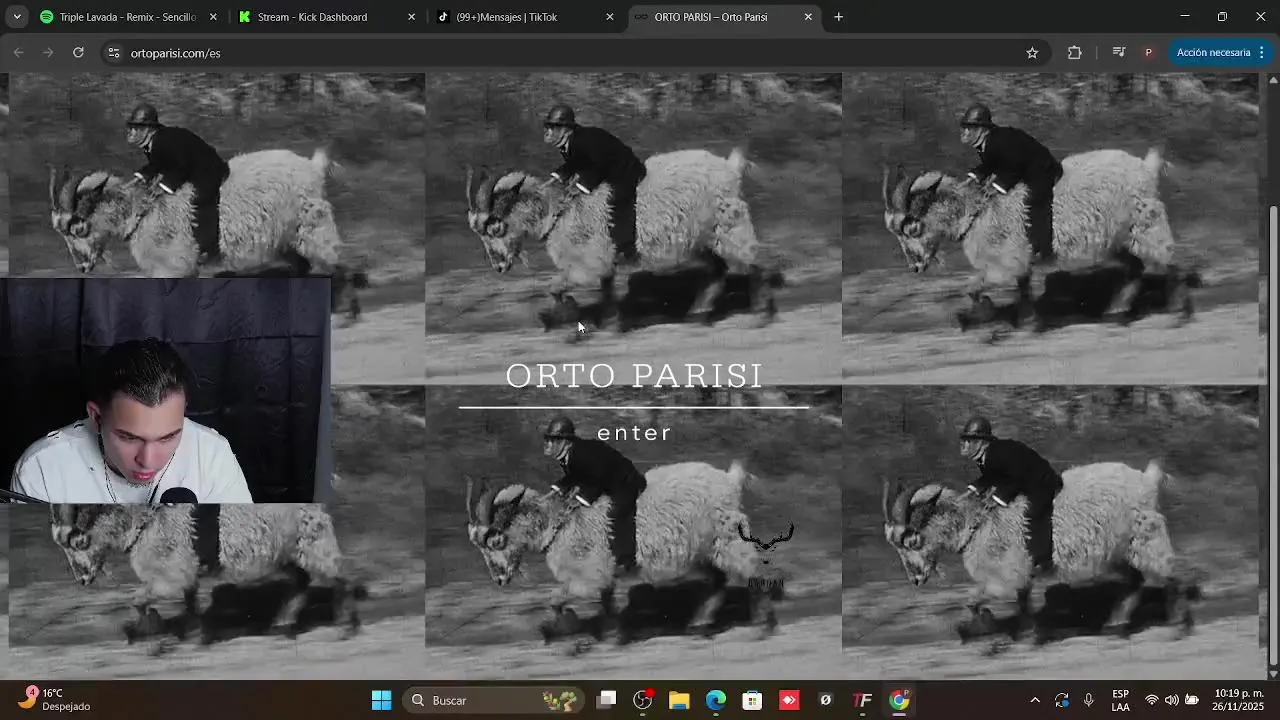This screenshot has height=720, width=1280.
Task: Click the sync tray icon
Action: pos(1062,700)
